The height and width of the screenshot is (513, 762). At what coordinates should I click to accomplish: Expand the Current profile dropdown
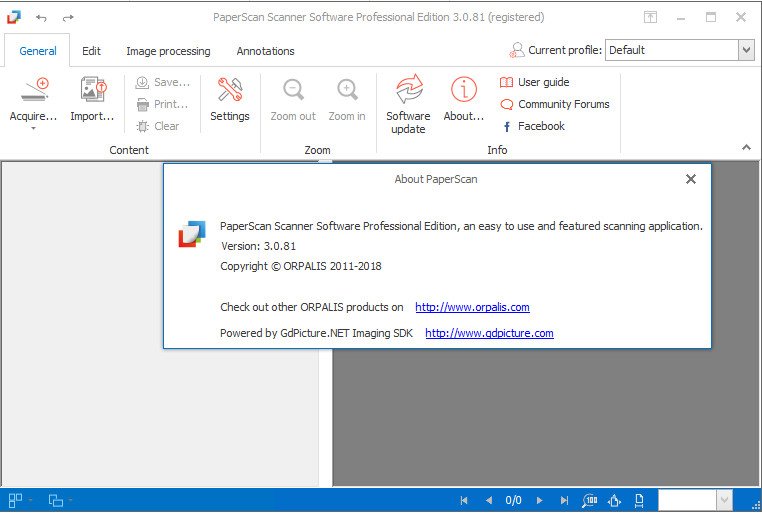[x=746, y=50]
